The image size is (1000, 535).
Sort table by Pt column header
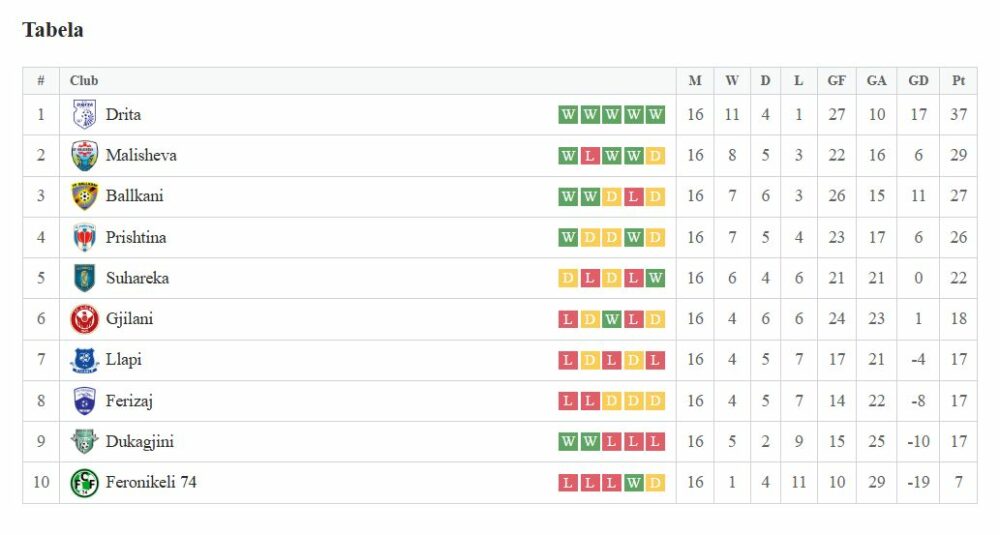(x=958, y=81)
